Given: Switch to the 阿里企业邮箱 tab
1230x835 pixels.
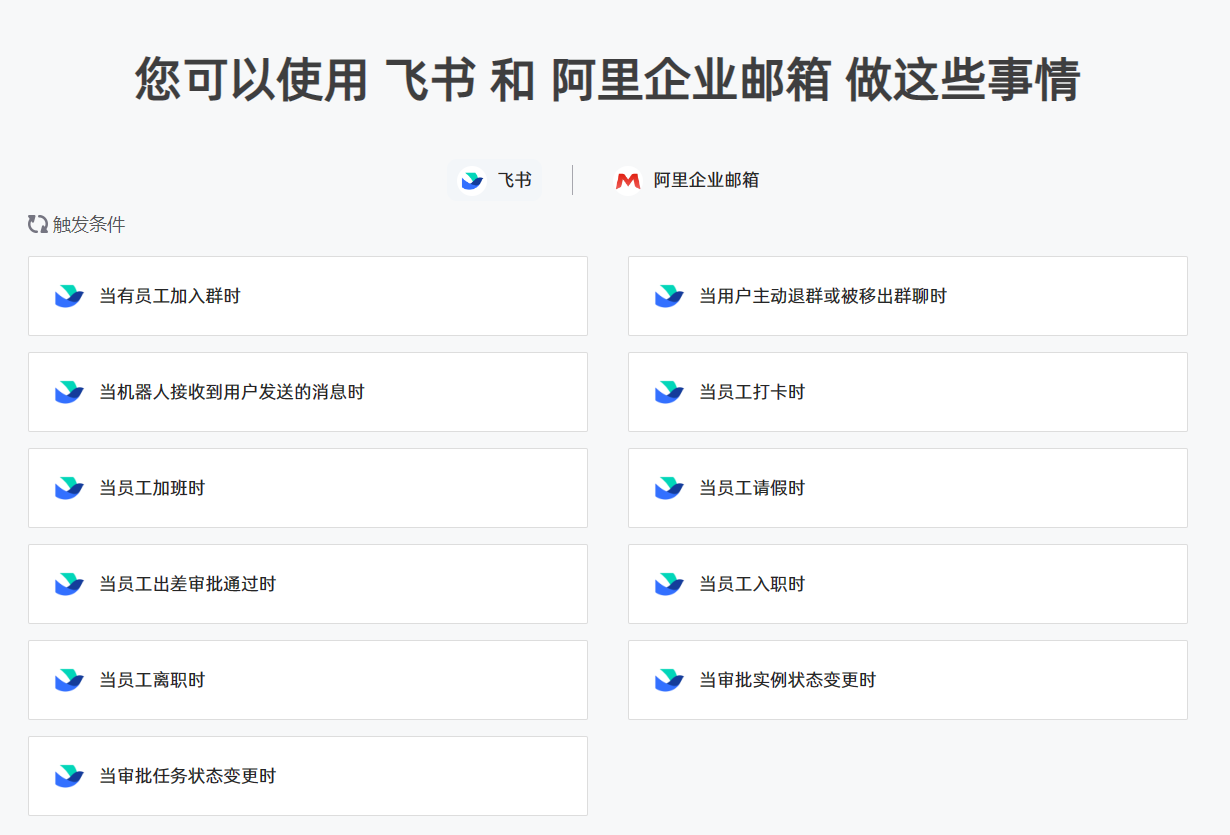Looking at the screenshot, I should (686, 181).
